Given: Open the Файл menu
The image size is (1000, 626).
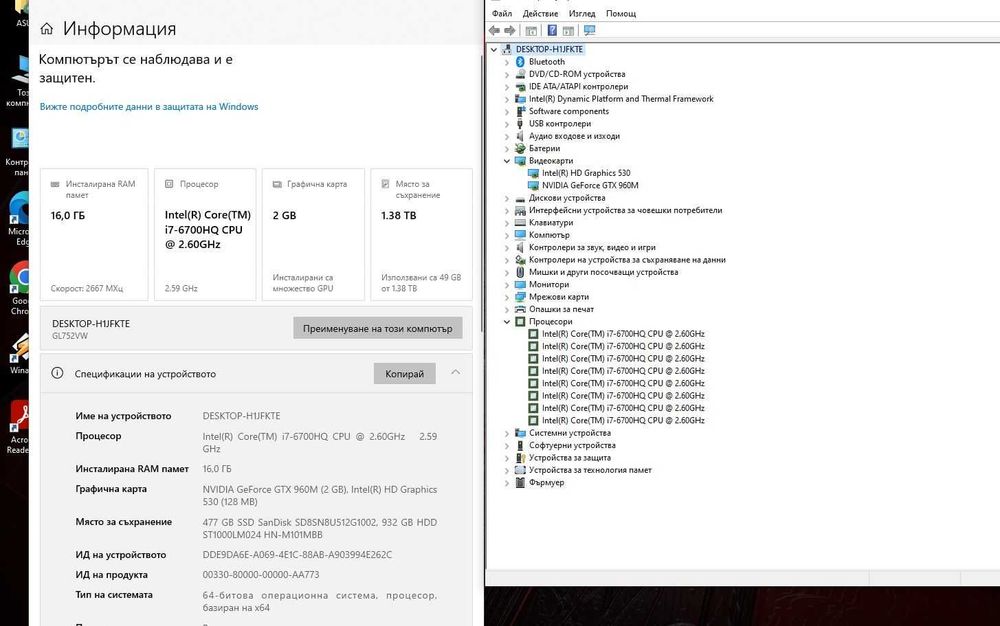Looking at the screenshot, I should (502, 13).
